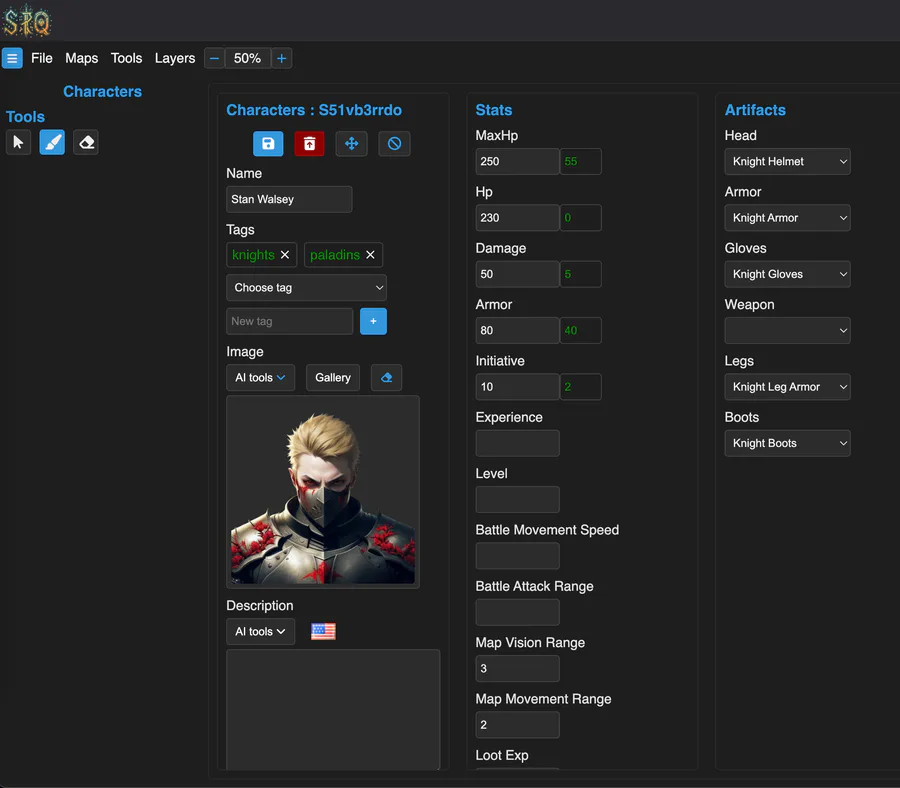This screenshot has height=788, width=900.
Task: Delete character using red trash icon
Action: (309, 143)
